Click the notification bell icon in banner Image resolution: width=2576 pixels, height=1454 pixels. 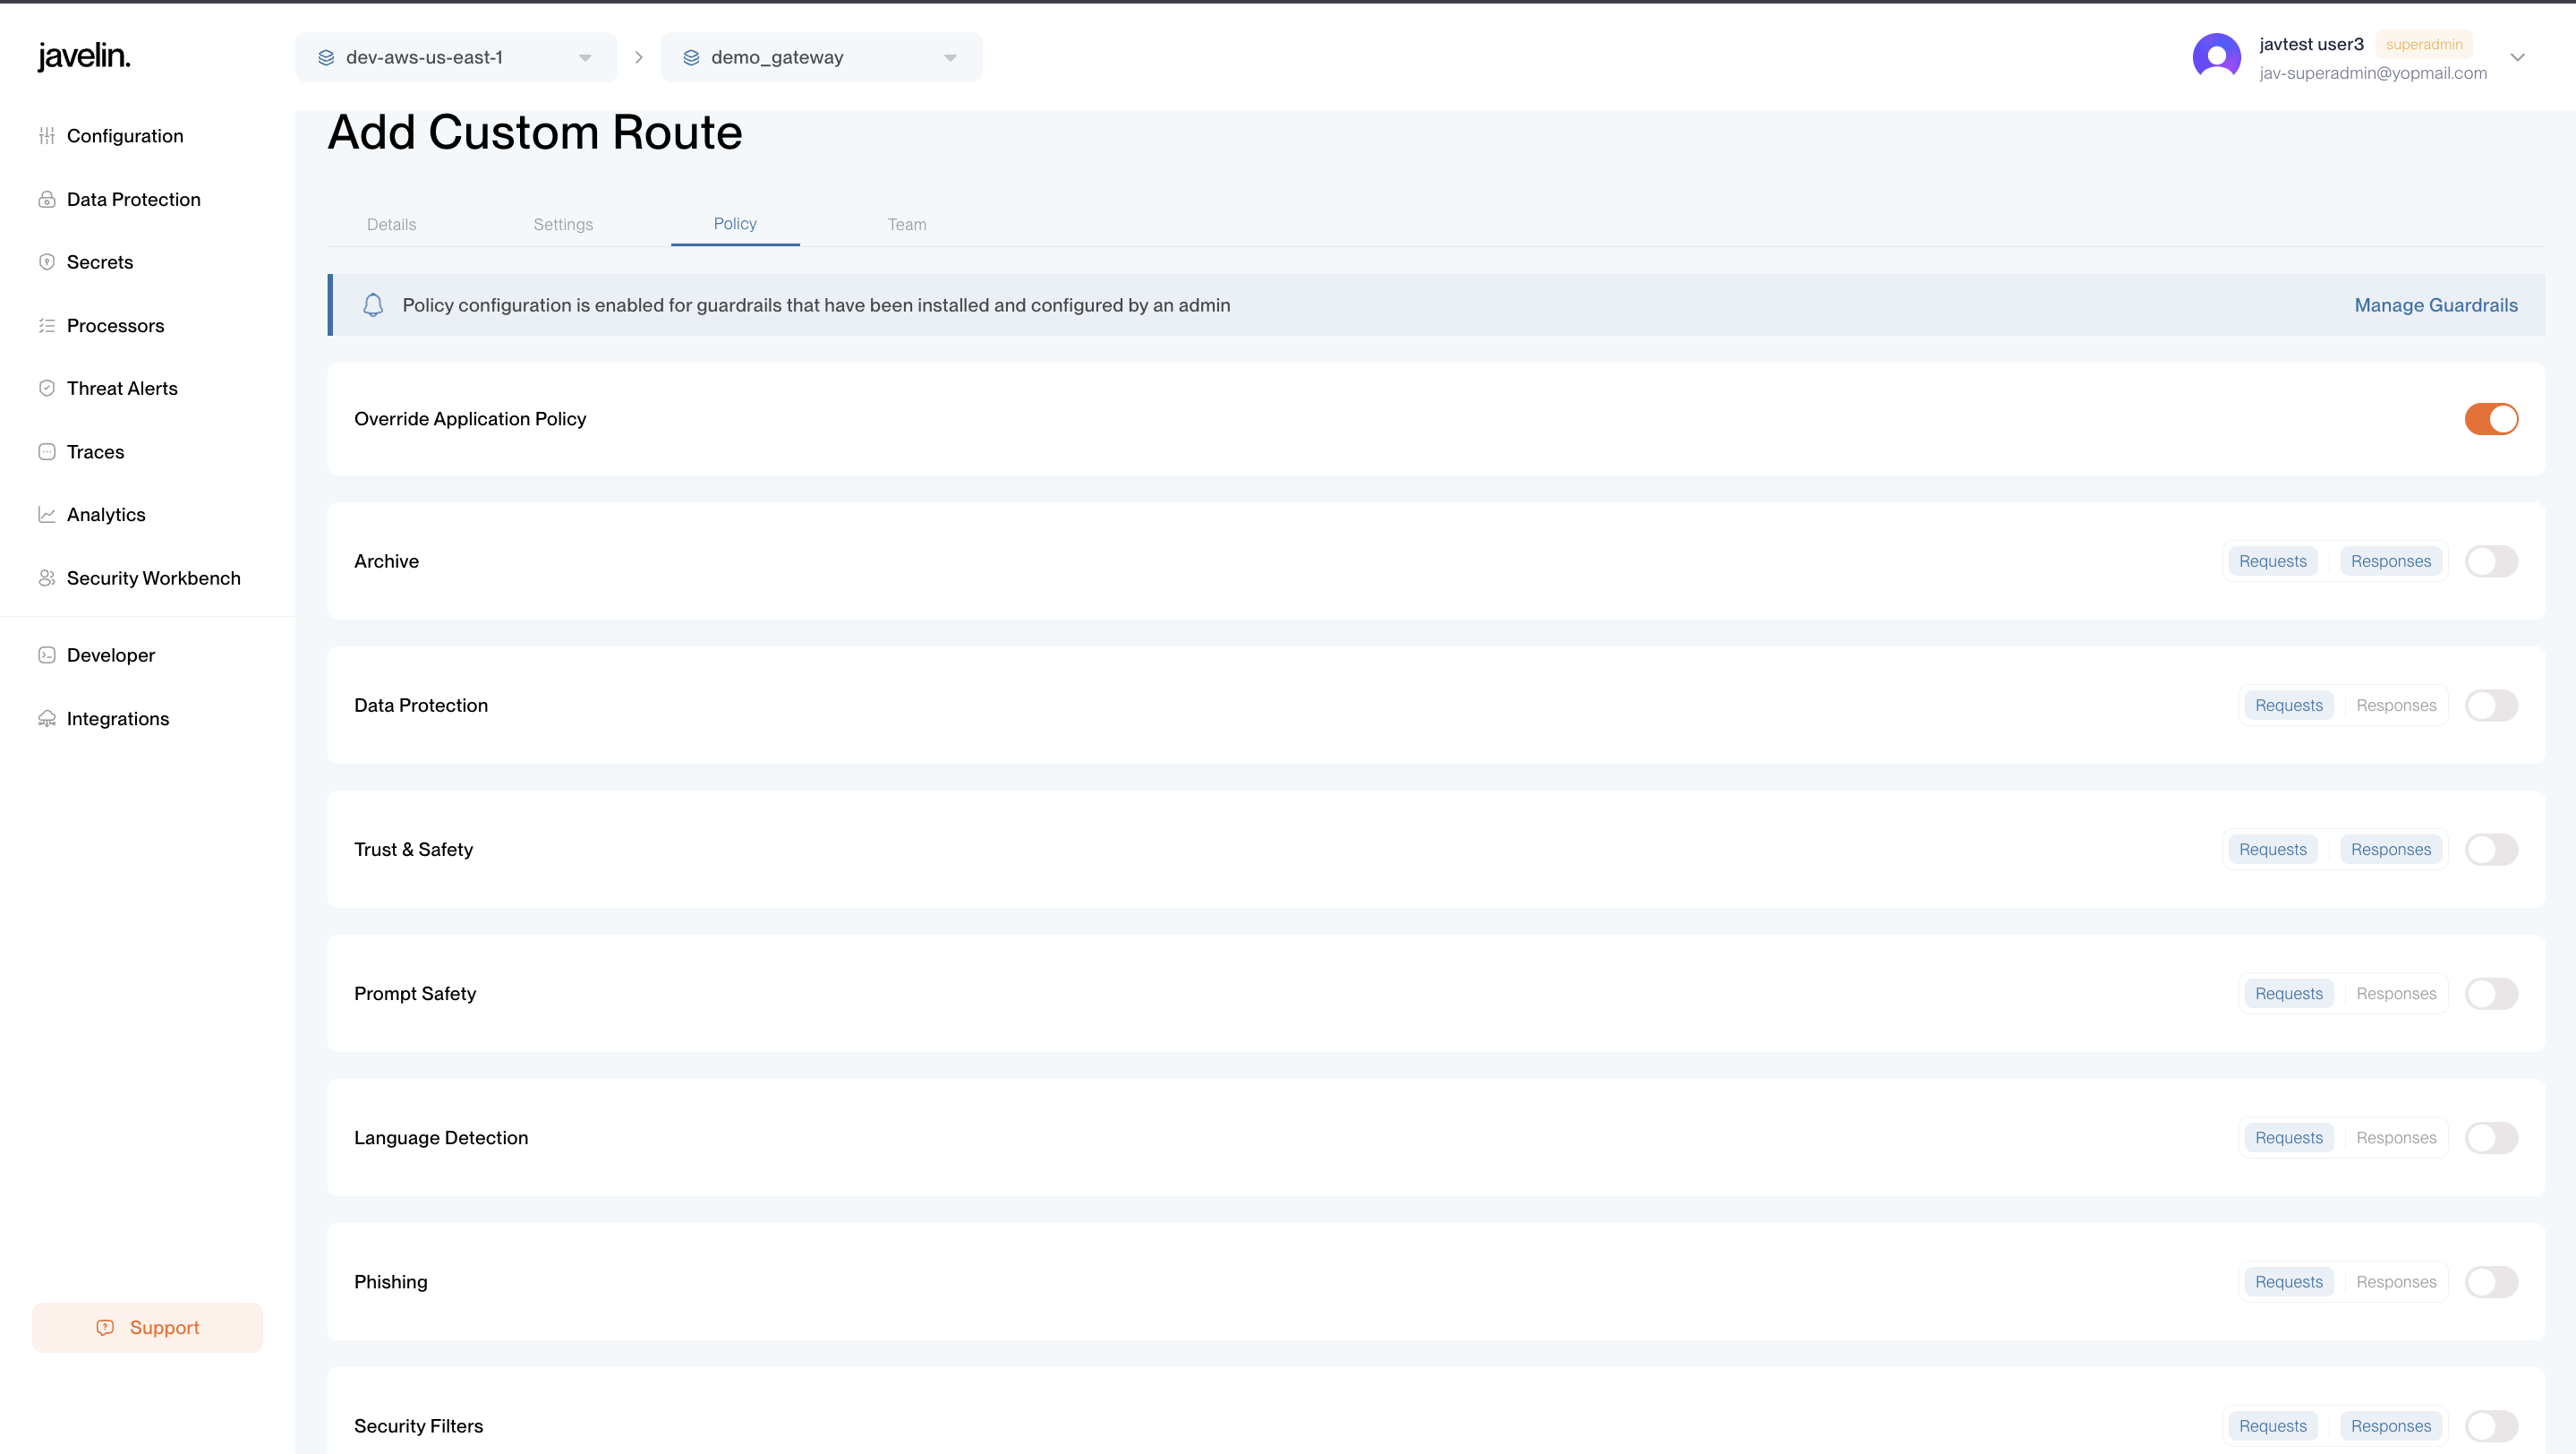[373, 305]
